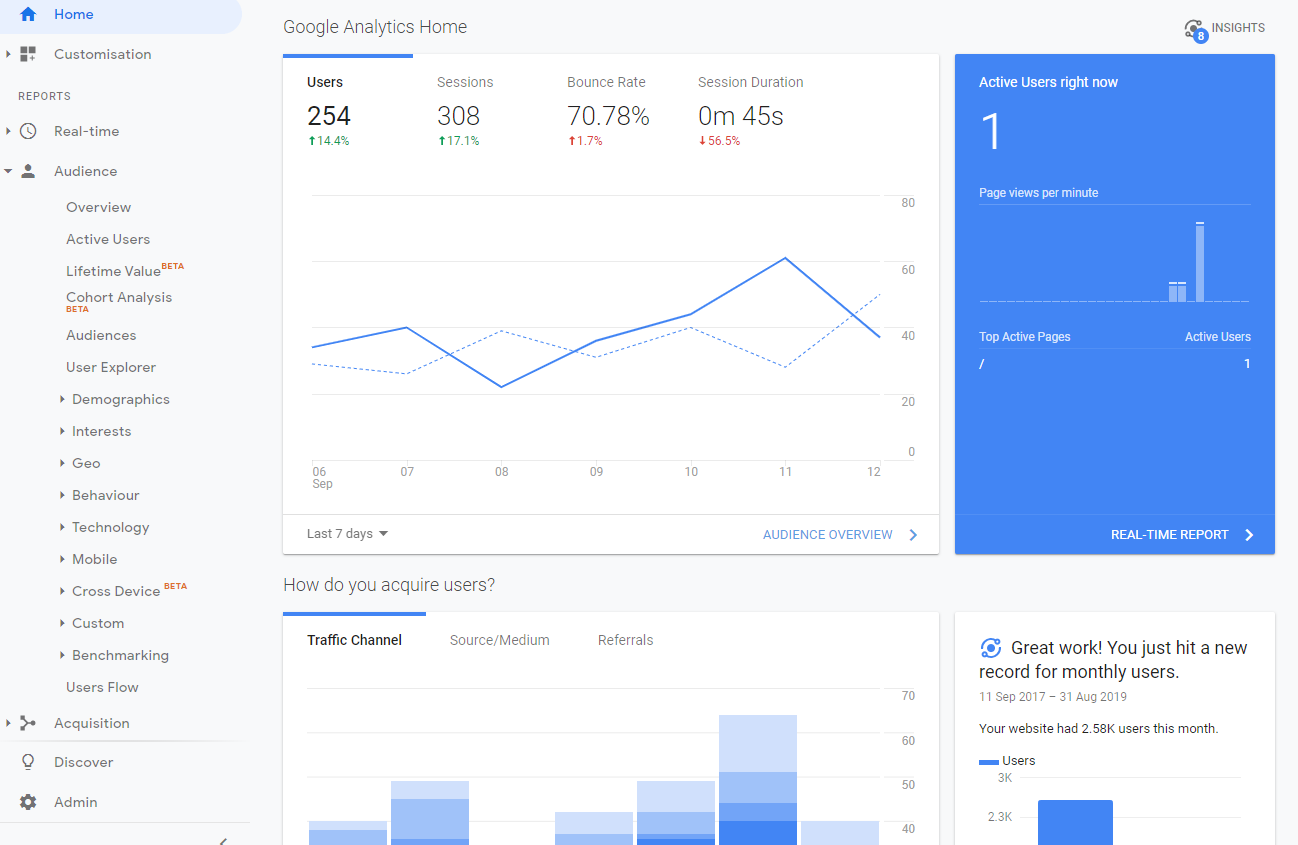Expand the Real-time section arrow
This screenshot has height=845, width=1298.
pos(8,131)
